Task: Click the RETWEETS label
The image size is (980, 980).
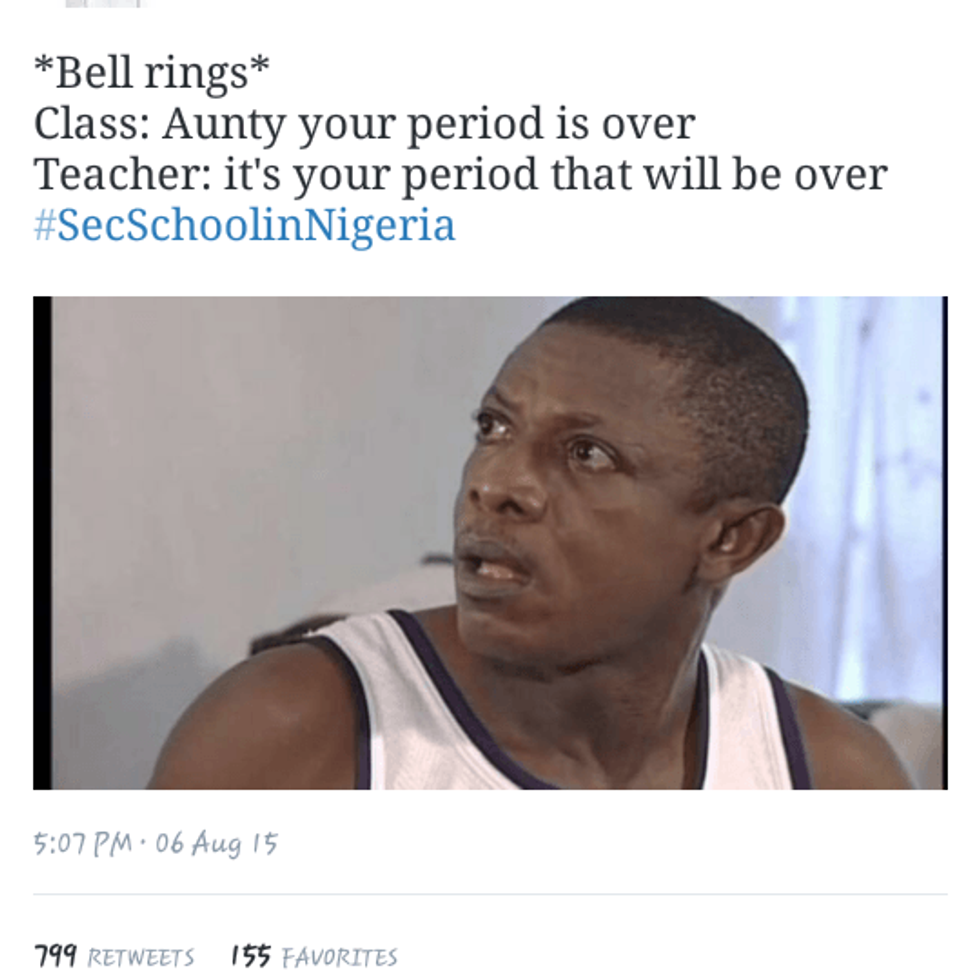Action: coord(141,957)
